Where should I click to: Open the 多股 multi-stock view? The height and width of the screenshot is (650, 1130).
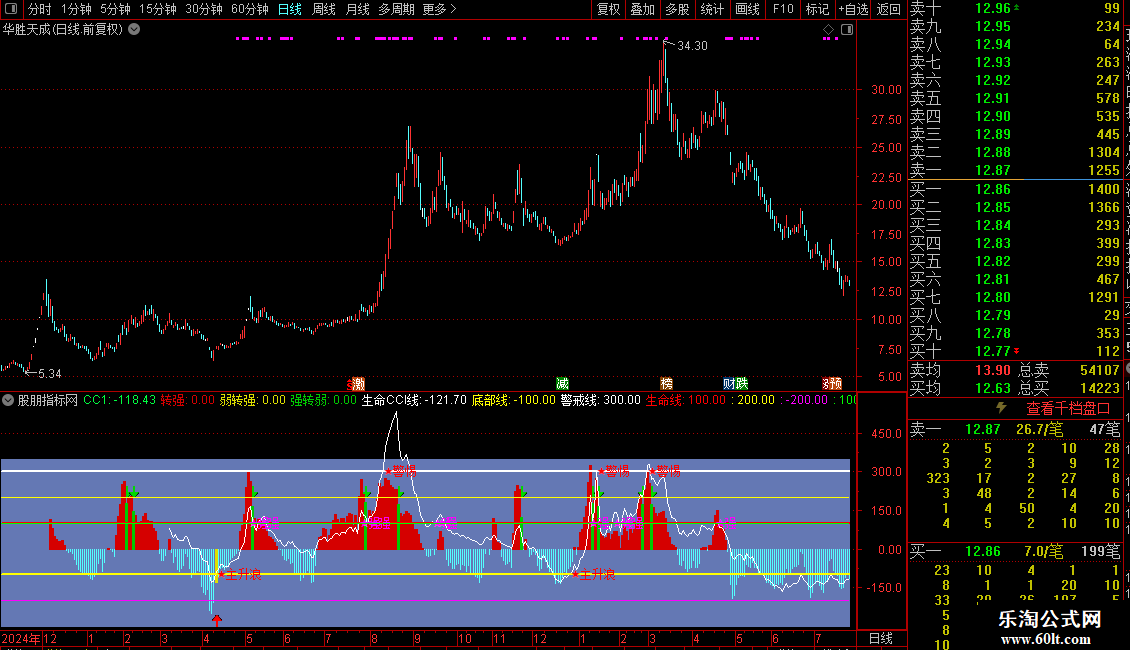tap(677, 9)
